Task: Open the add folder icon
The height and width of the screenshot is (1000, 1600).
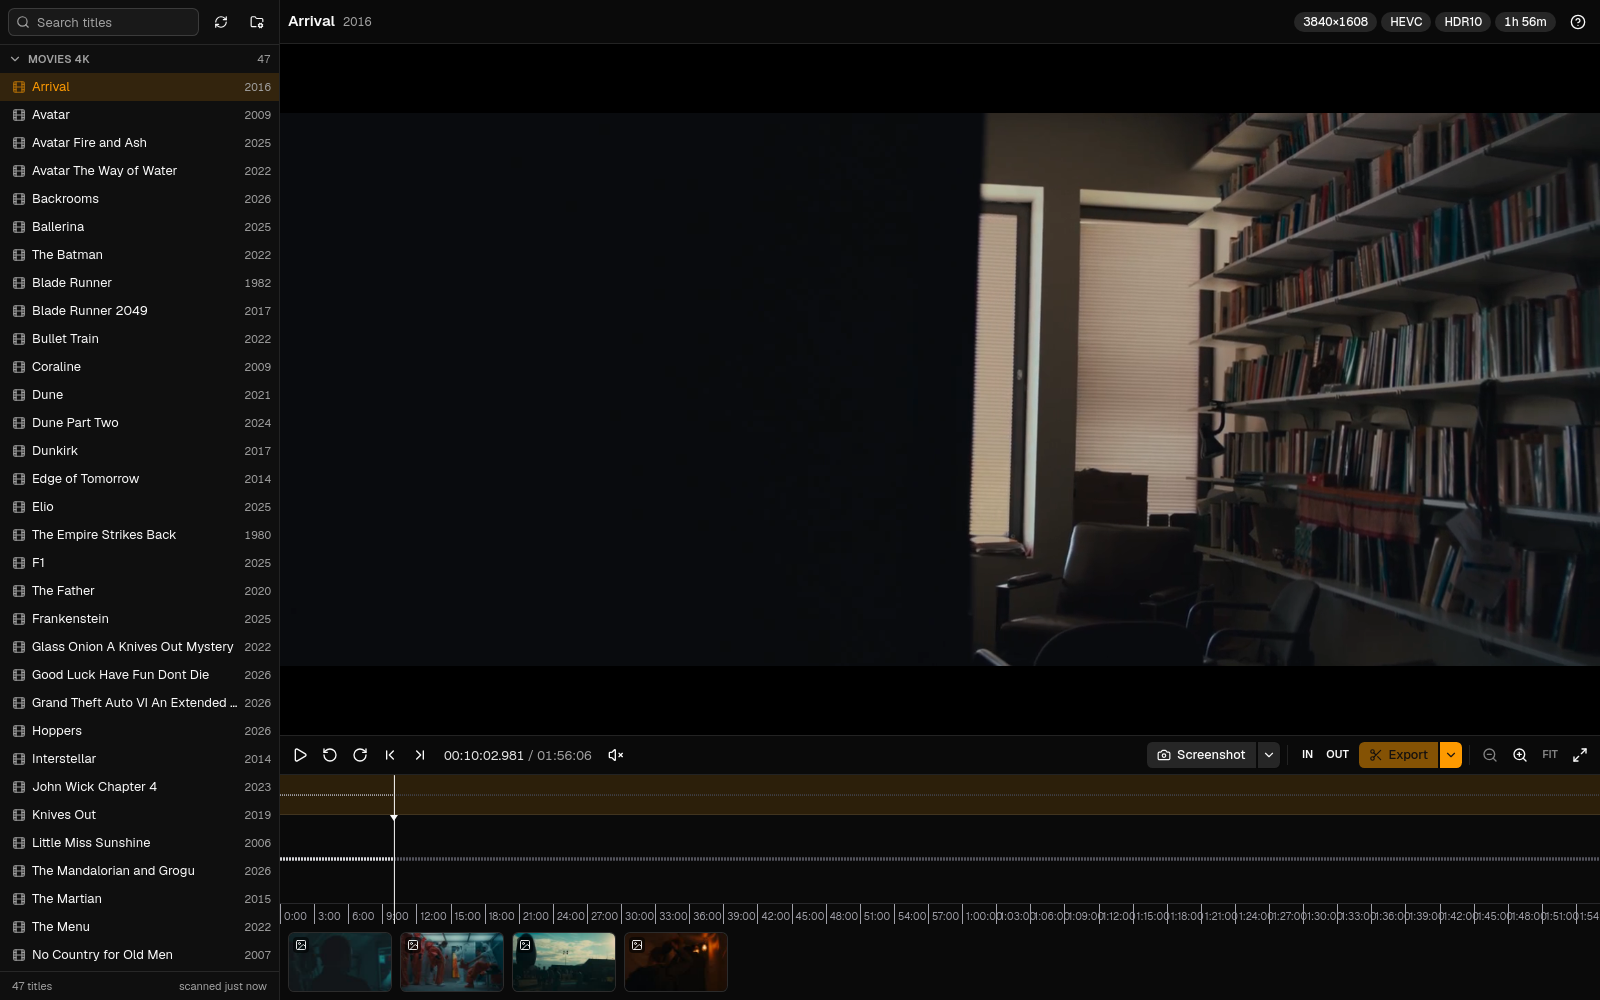Action: coord(257,22)
